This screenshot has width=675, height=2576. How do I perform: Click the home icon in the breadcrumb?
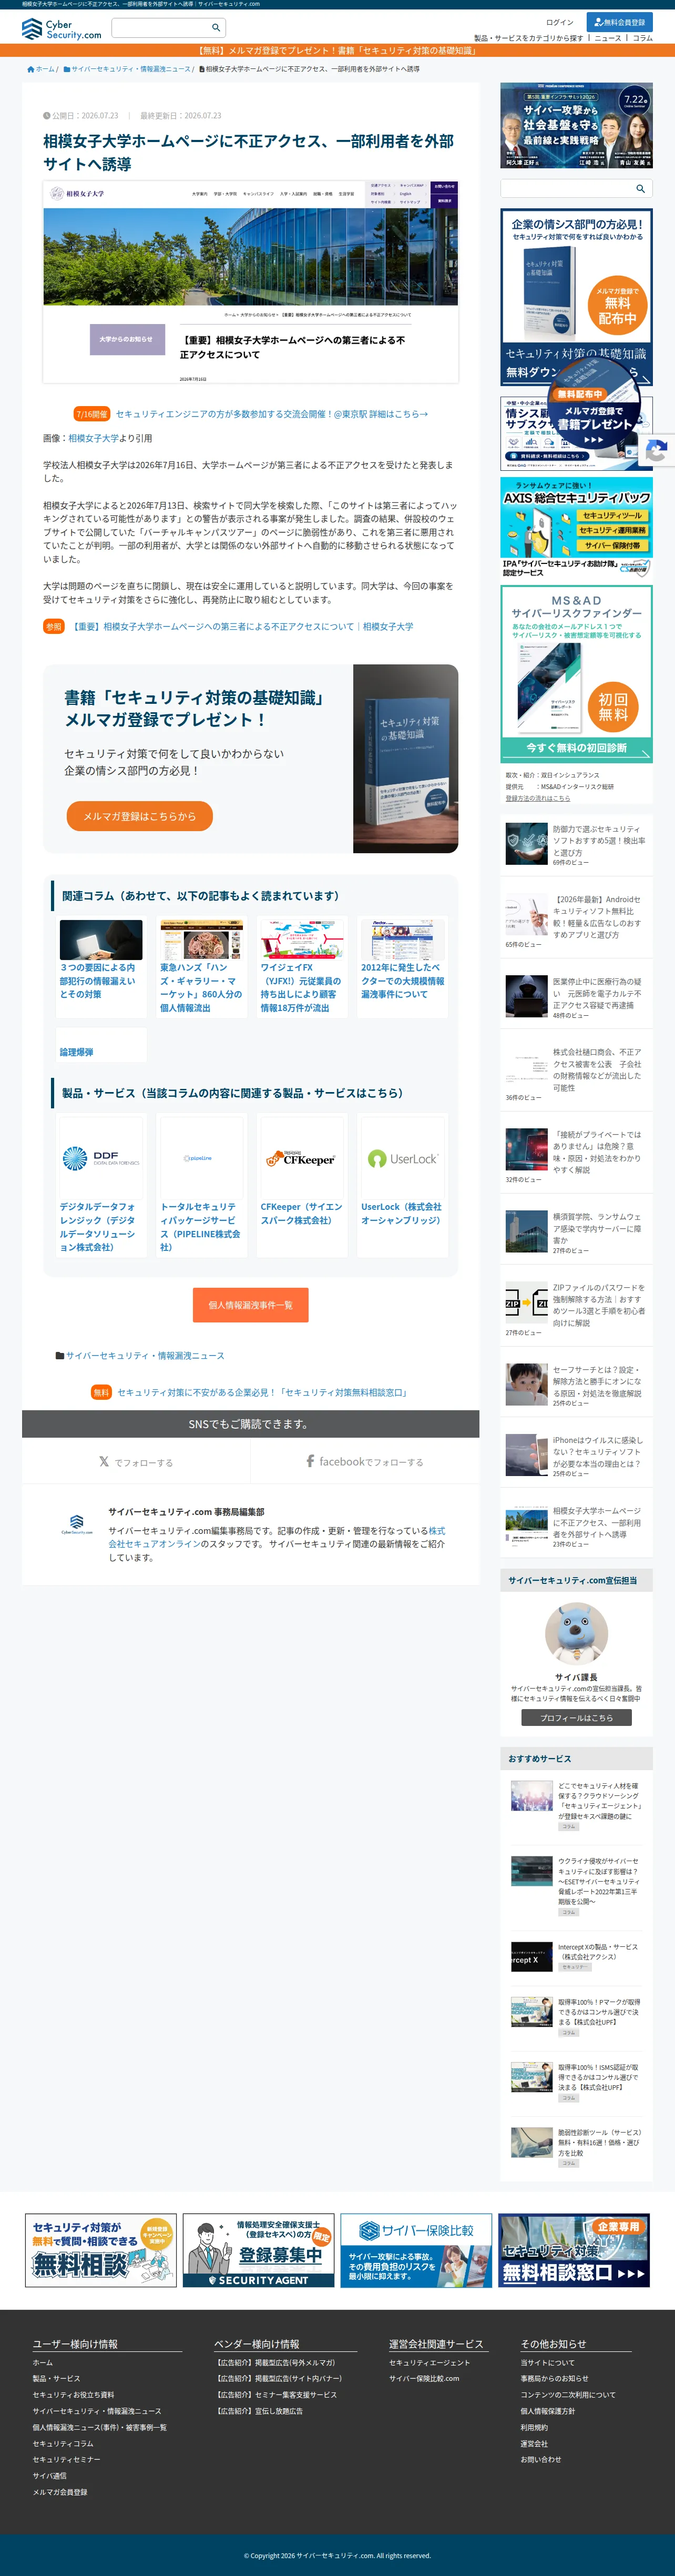[31, 69]
